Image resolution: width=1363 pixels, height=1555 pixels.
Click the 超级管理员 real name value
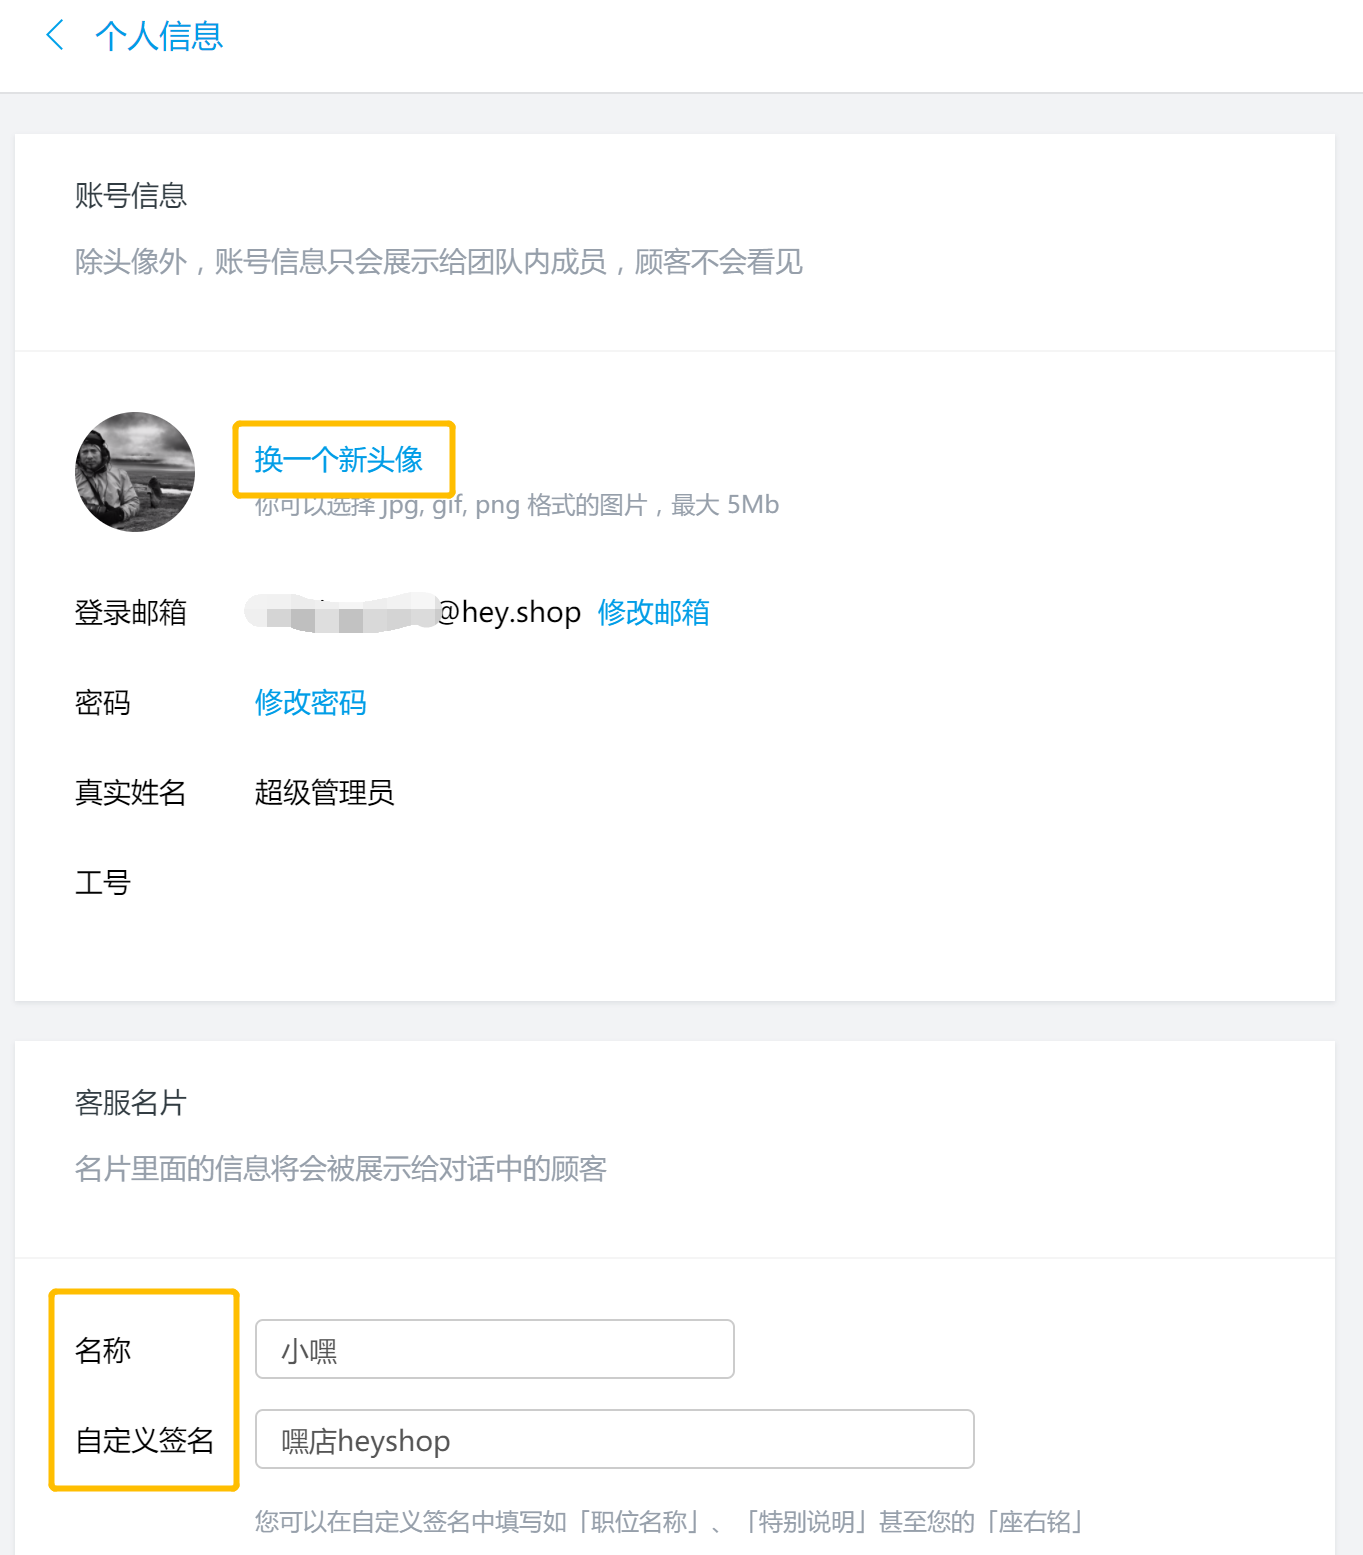pyautogui.click(x=324, y=792)
